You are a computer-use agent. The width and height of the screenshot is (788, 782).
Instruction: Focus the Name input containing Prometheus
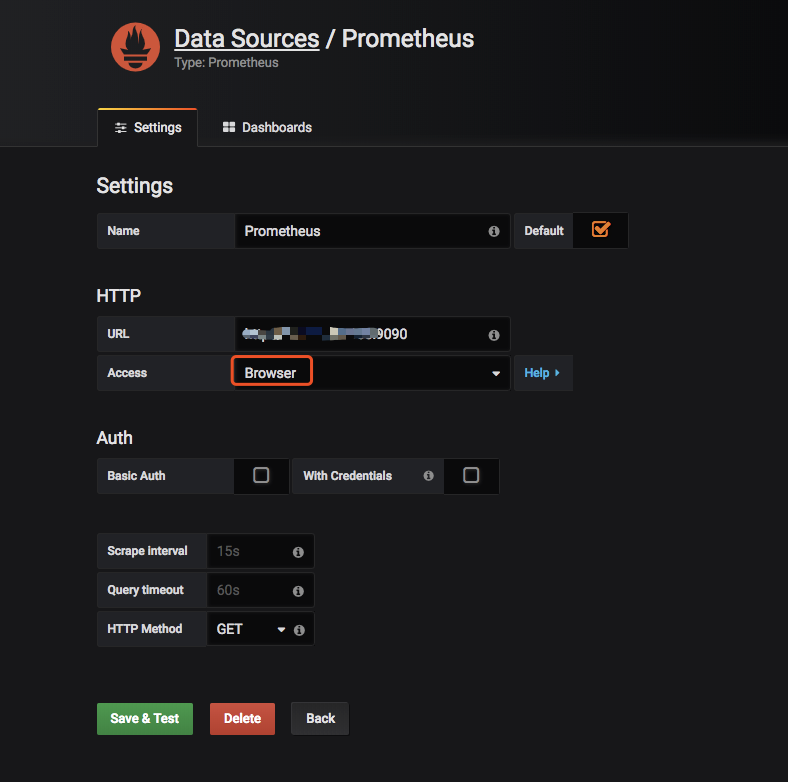point(372,231)
